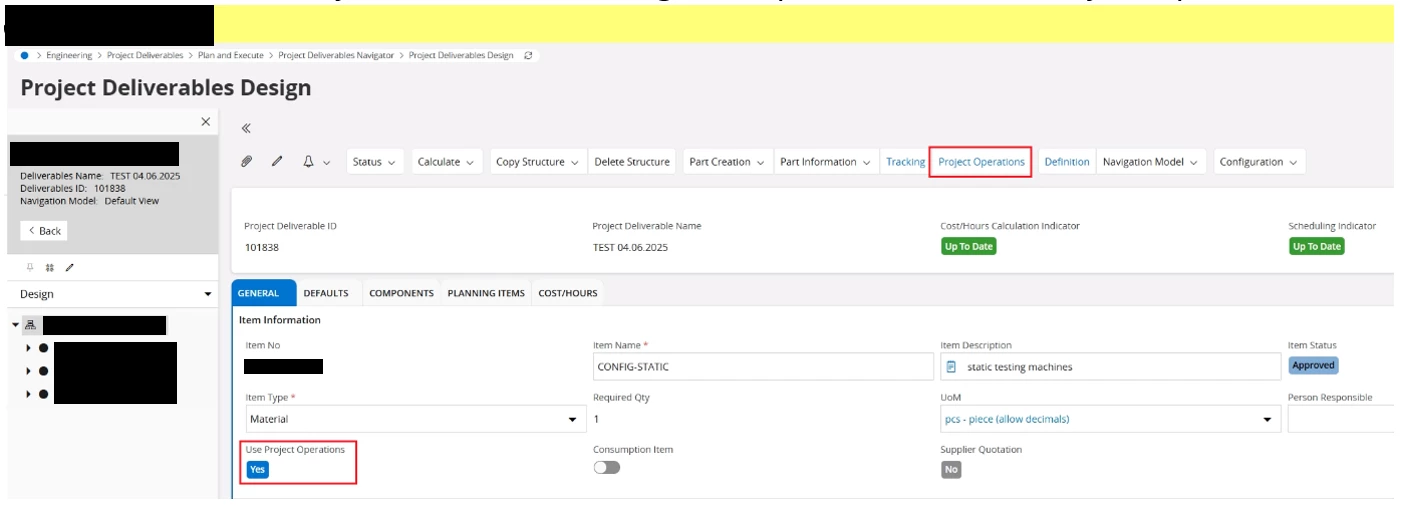Click the blue home dot in breadcrumb
Image resolution: width=1418 pixels, height=526 pixels.
(x=24, y=55)
